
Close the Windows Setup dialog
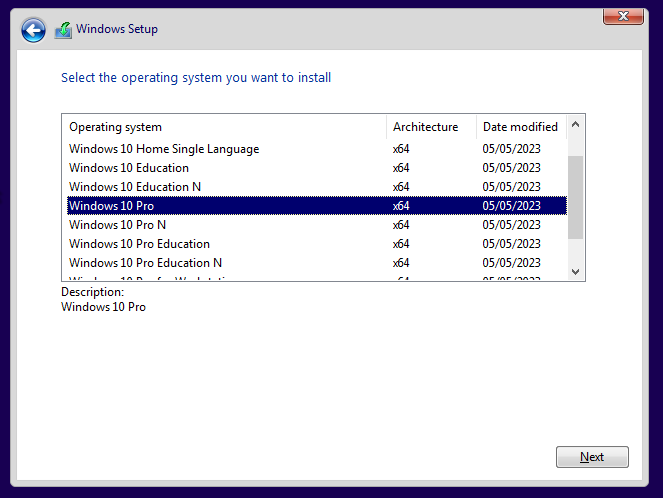[x=623, y=16]
